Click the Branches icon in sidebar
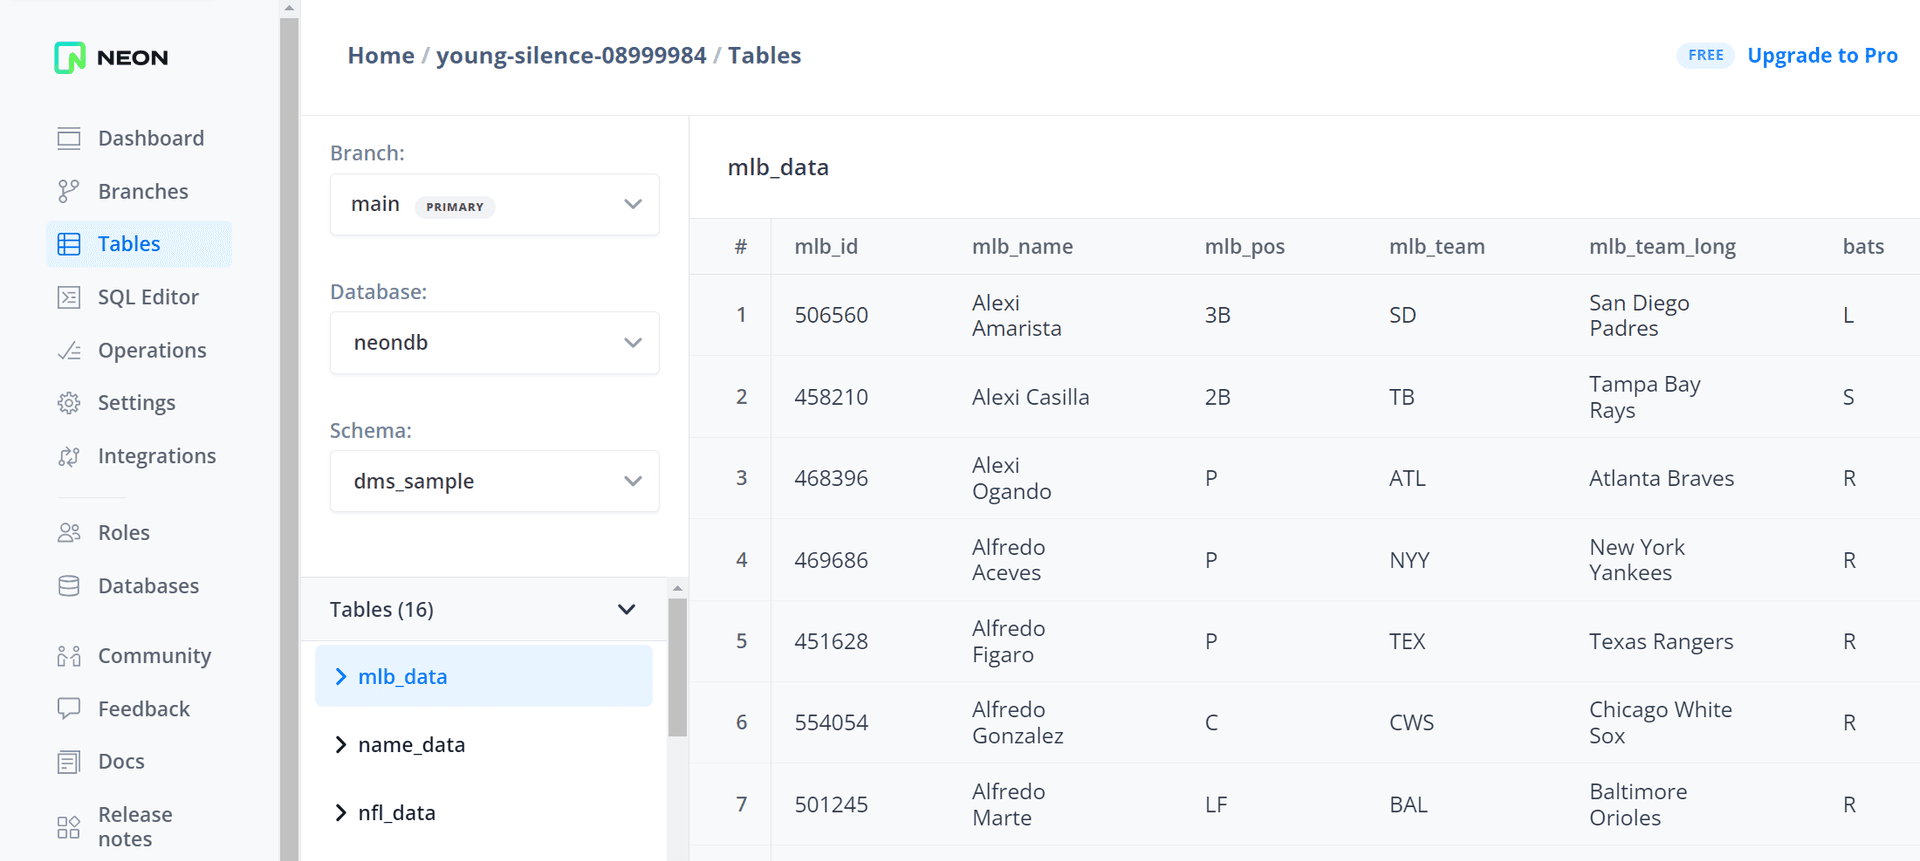1920x861 pixels. pos(69,191)
